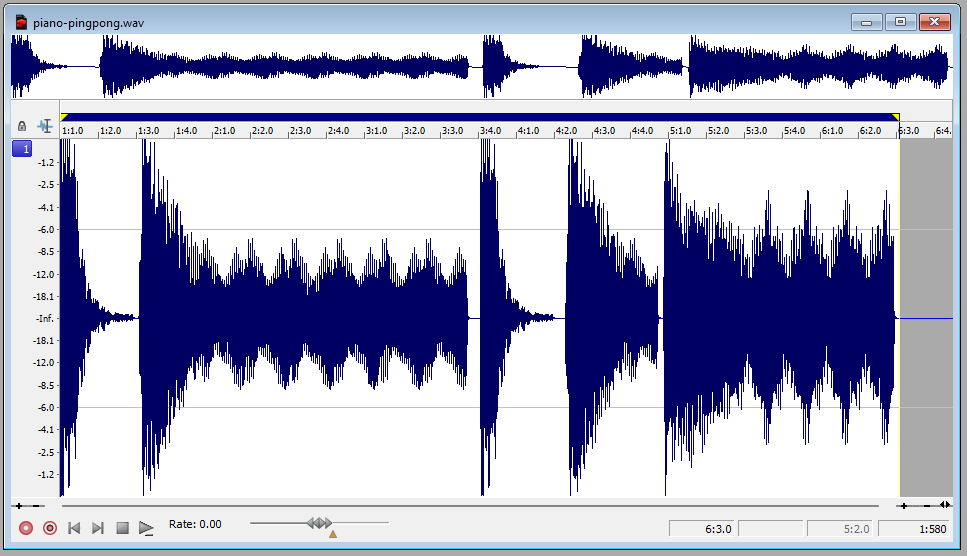Toggle channel 1 button
This screenshot has height=556, width=967.
tap(22, 149)
